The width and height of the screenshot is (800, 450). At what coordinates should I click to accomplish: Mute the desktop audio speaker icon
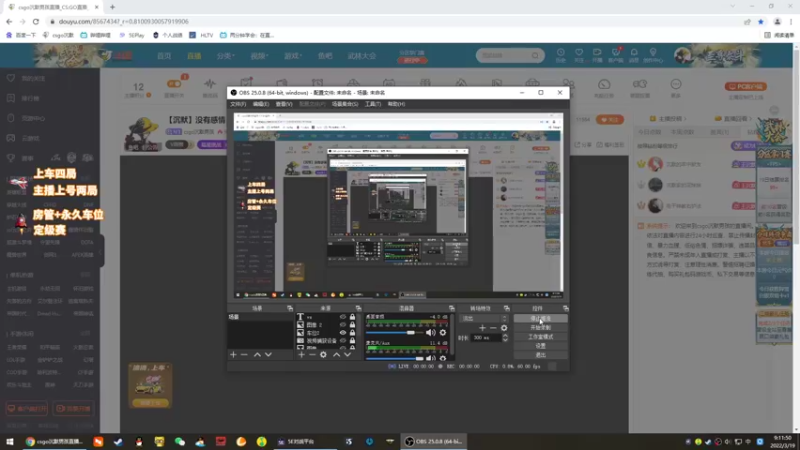(431, 333)
